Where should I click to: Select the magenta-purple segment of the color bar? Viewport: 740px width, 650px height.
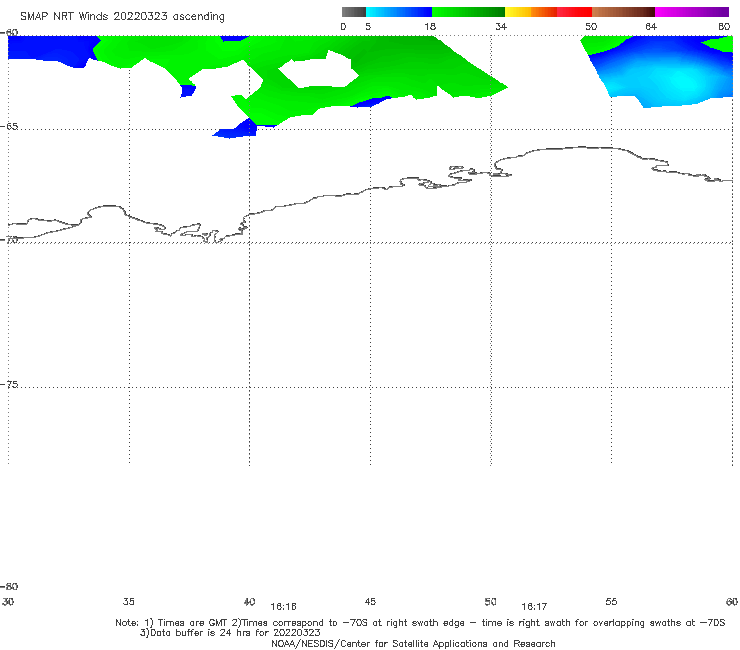pyautogui.click(x=692, y=12)
